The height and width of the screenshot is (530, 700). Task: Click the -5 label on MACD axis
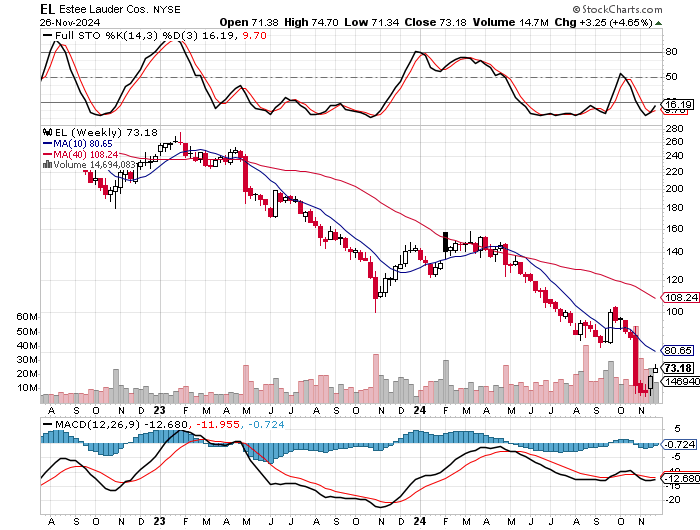click(676, 456)
